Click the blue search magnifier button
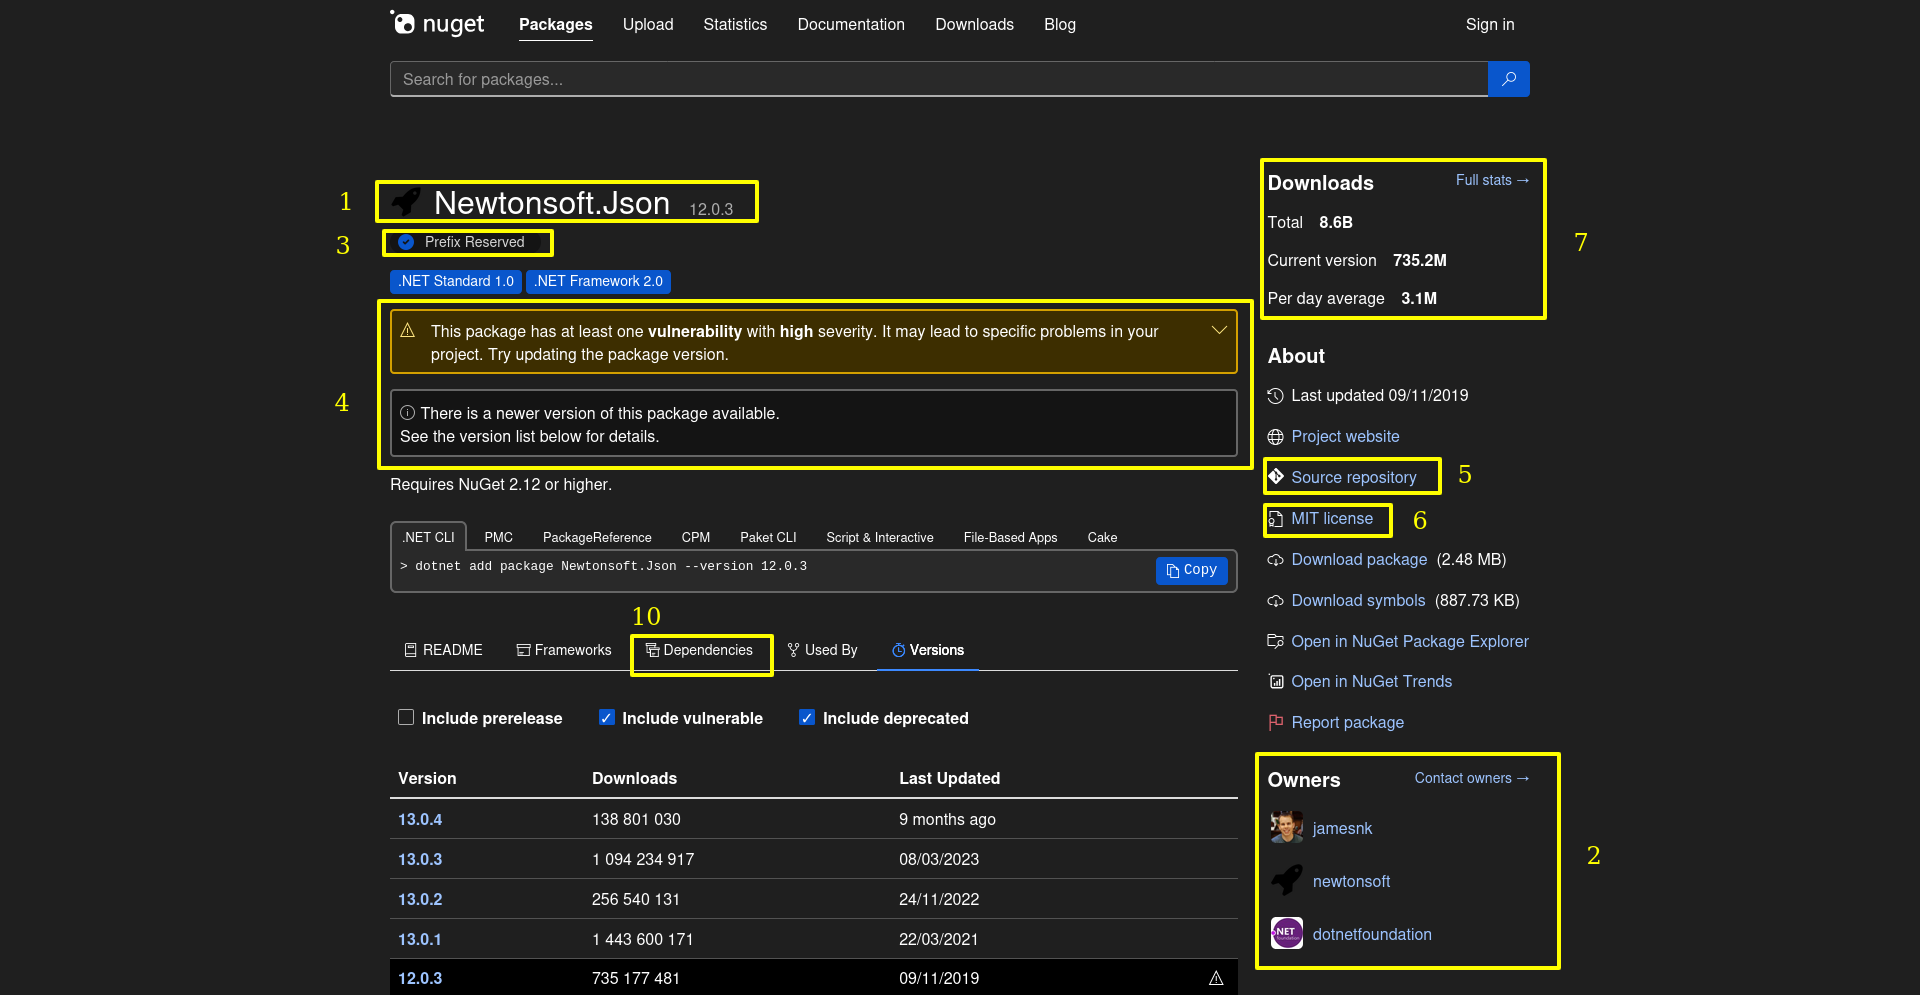The height and width of the screenshot is (995, 1920). pyautogui.click(x=1508, y=79)
